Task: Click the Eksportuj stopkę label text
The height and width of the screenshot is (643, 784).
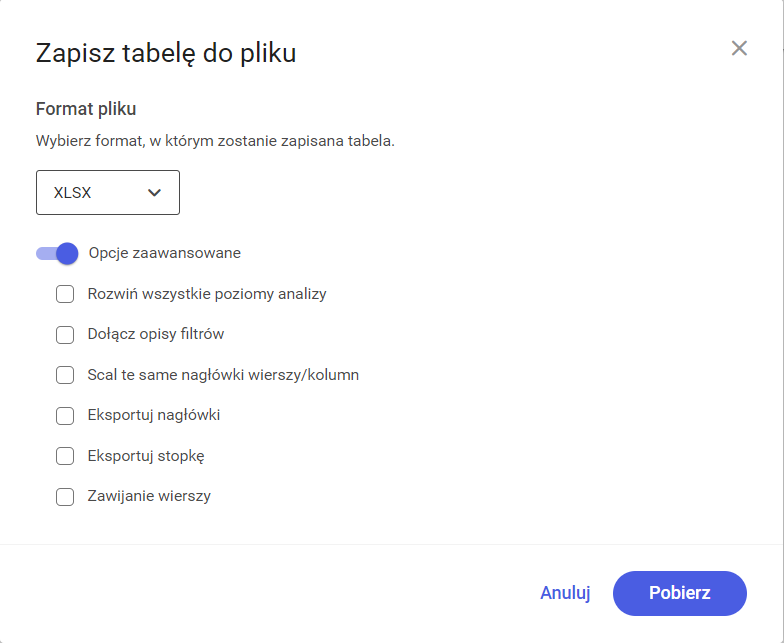Action: pyautogui.click(x=146, y=456)
